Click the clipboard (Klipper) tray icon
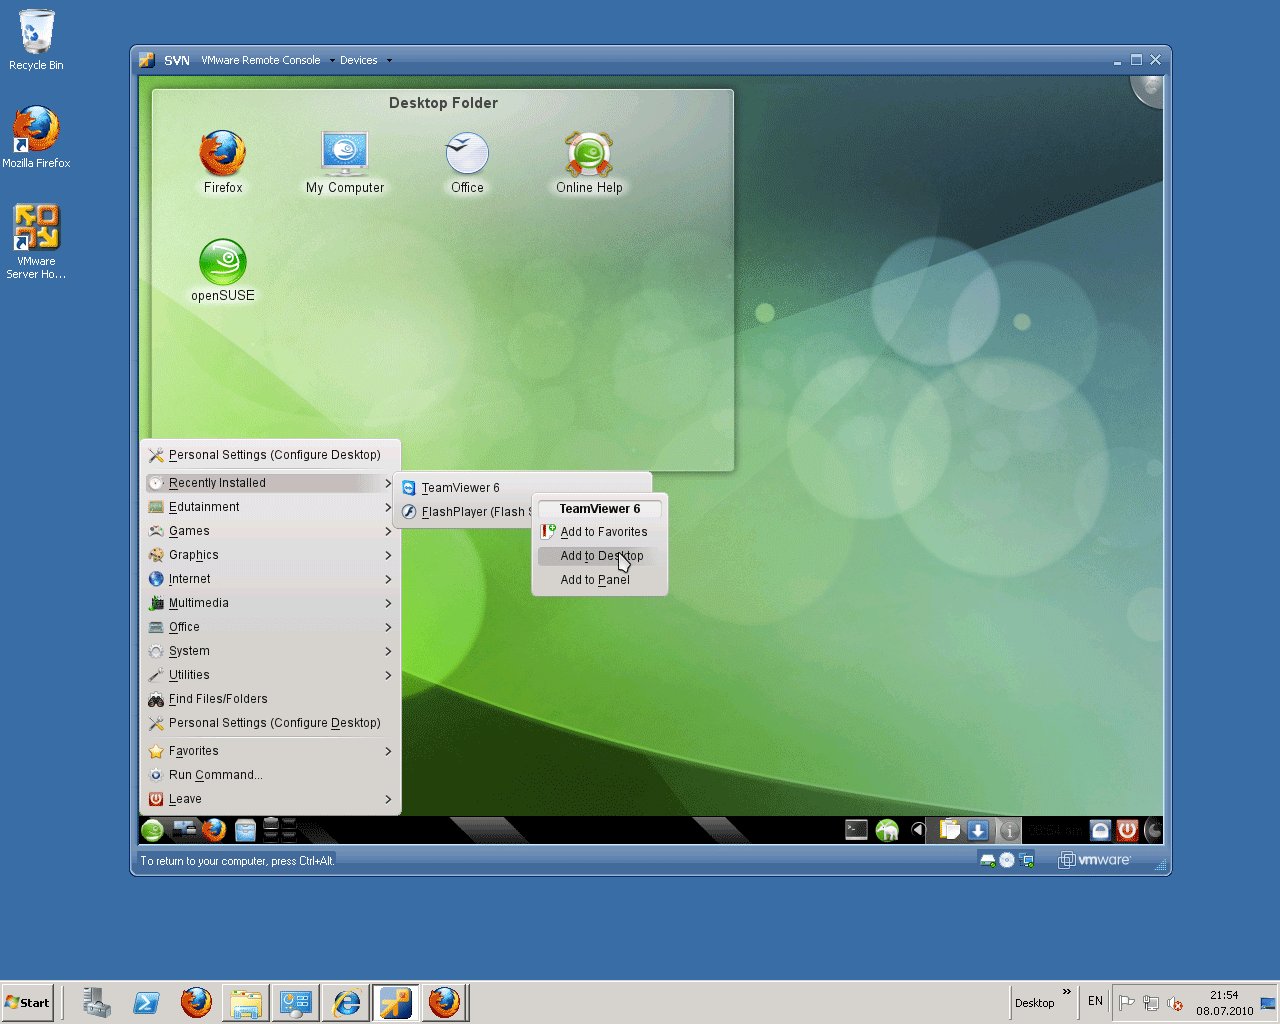1280x1024 pixels. coord(949,830)
